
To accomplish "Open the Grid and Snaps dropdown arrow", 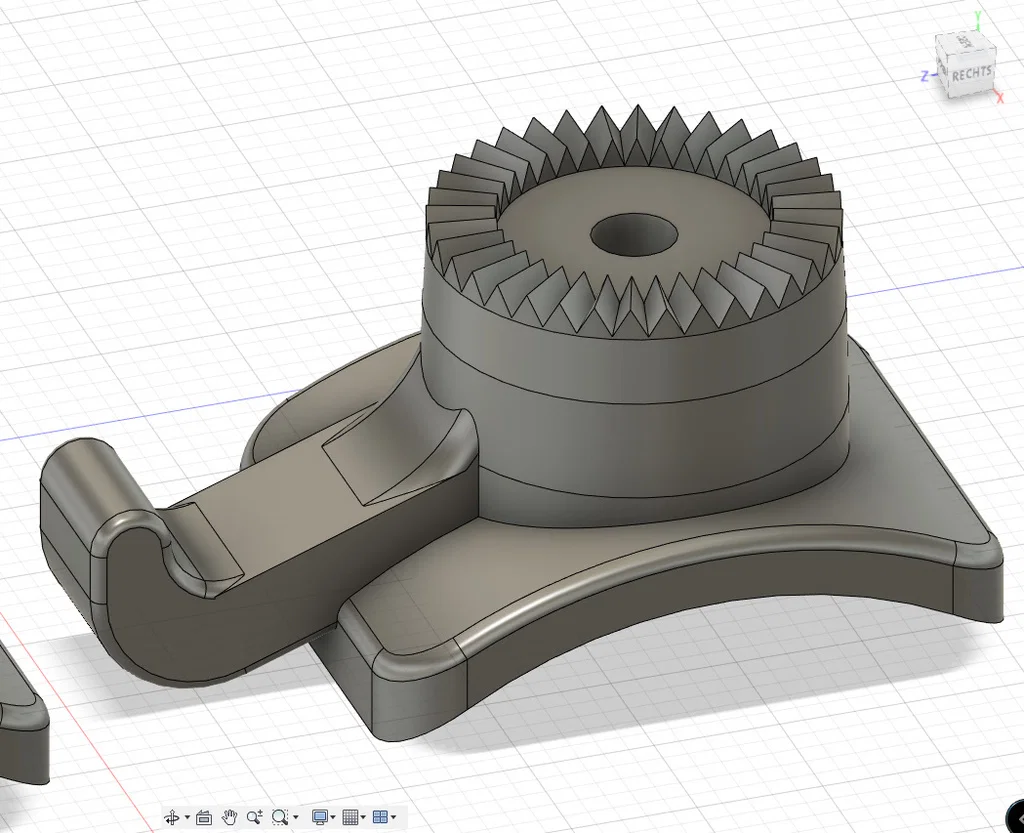I will 363,817.
